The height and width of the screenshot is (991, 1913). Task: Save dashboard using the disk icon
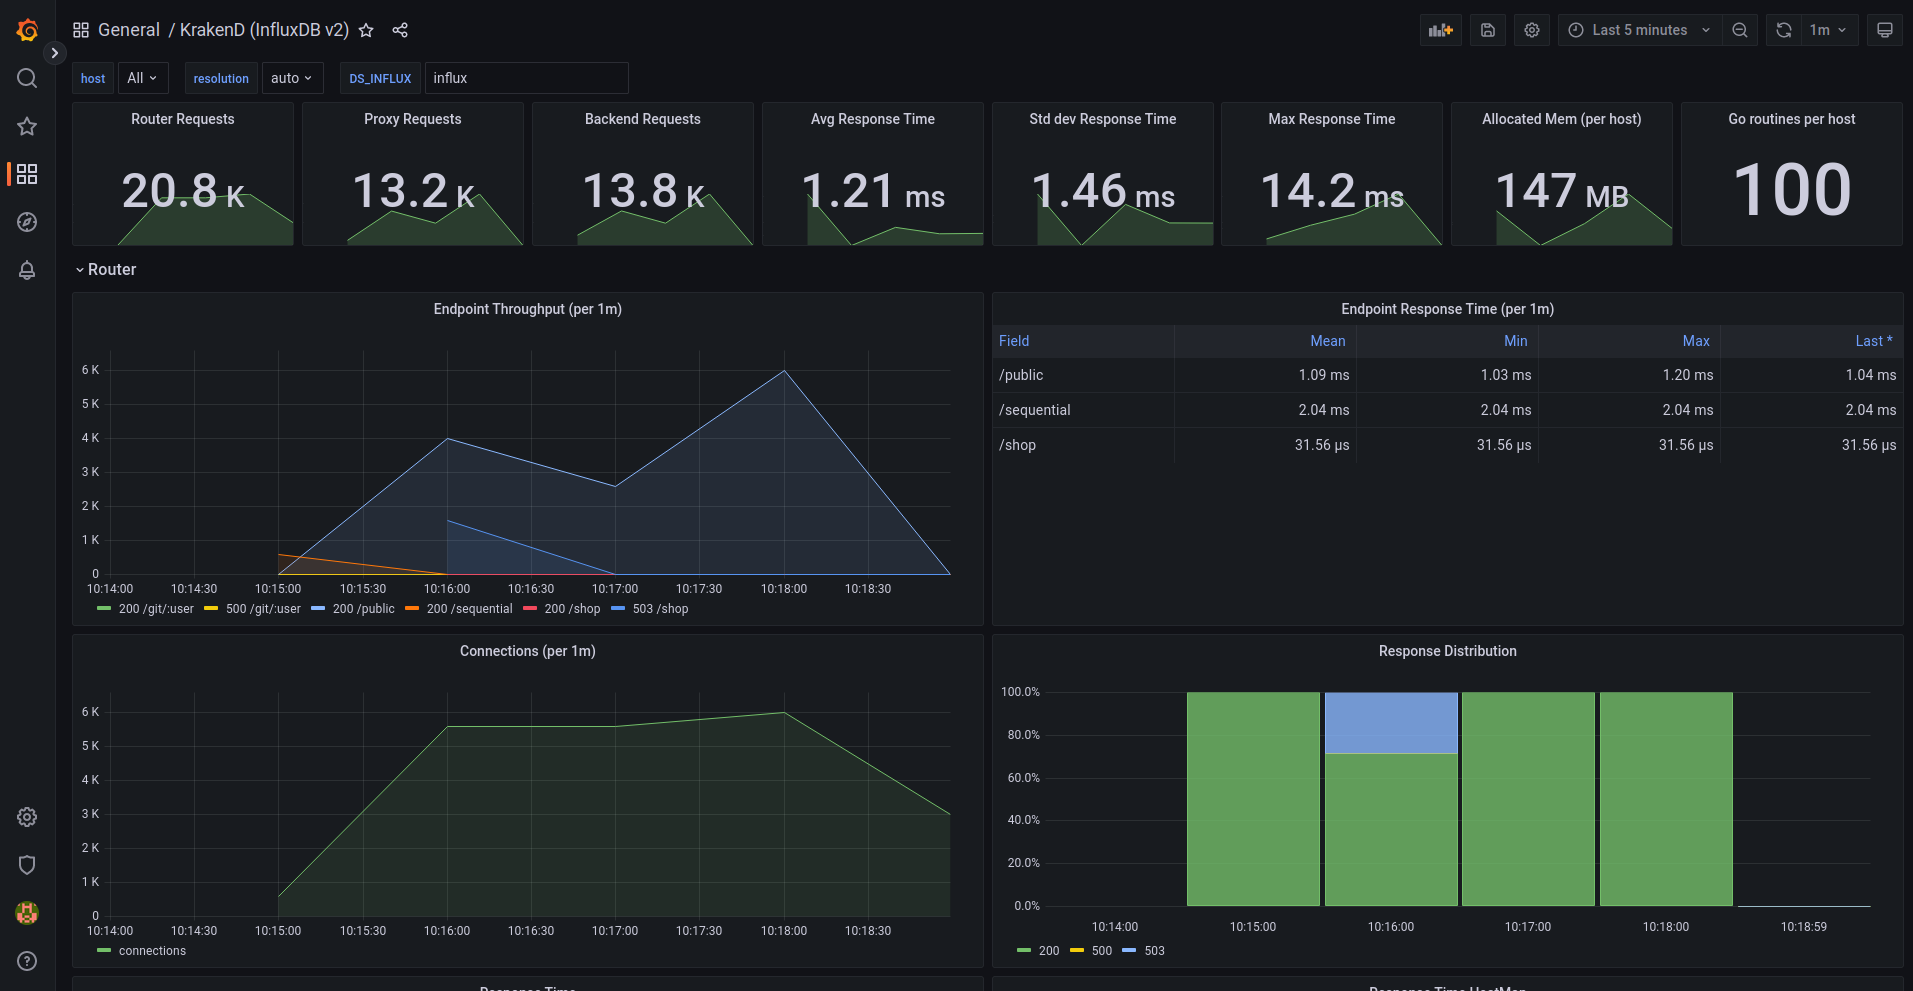1488,30
